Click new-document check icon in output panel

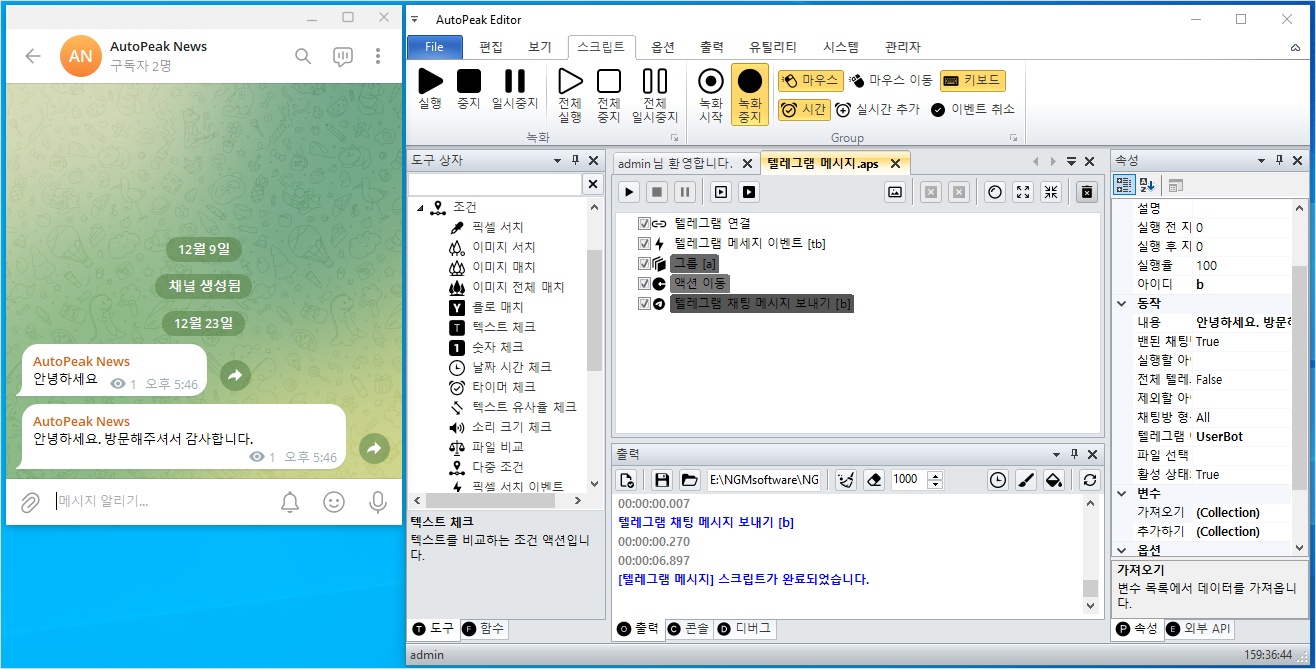627,480
